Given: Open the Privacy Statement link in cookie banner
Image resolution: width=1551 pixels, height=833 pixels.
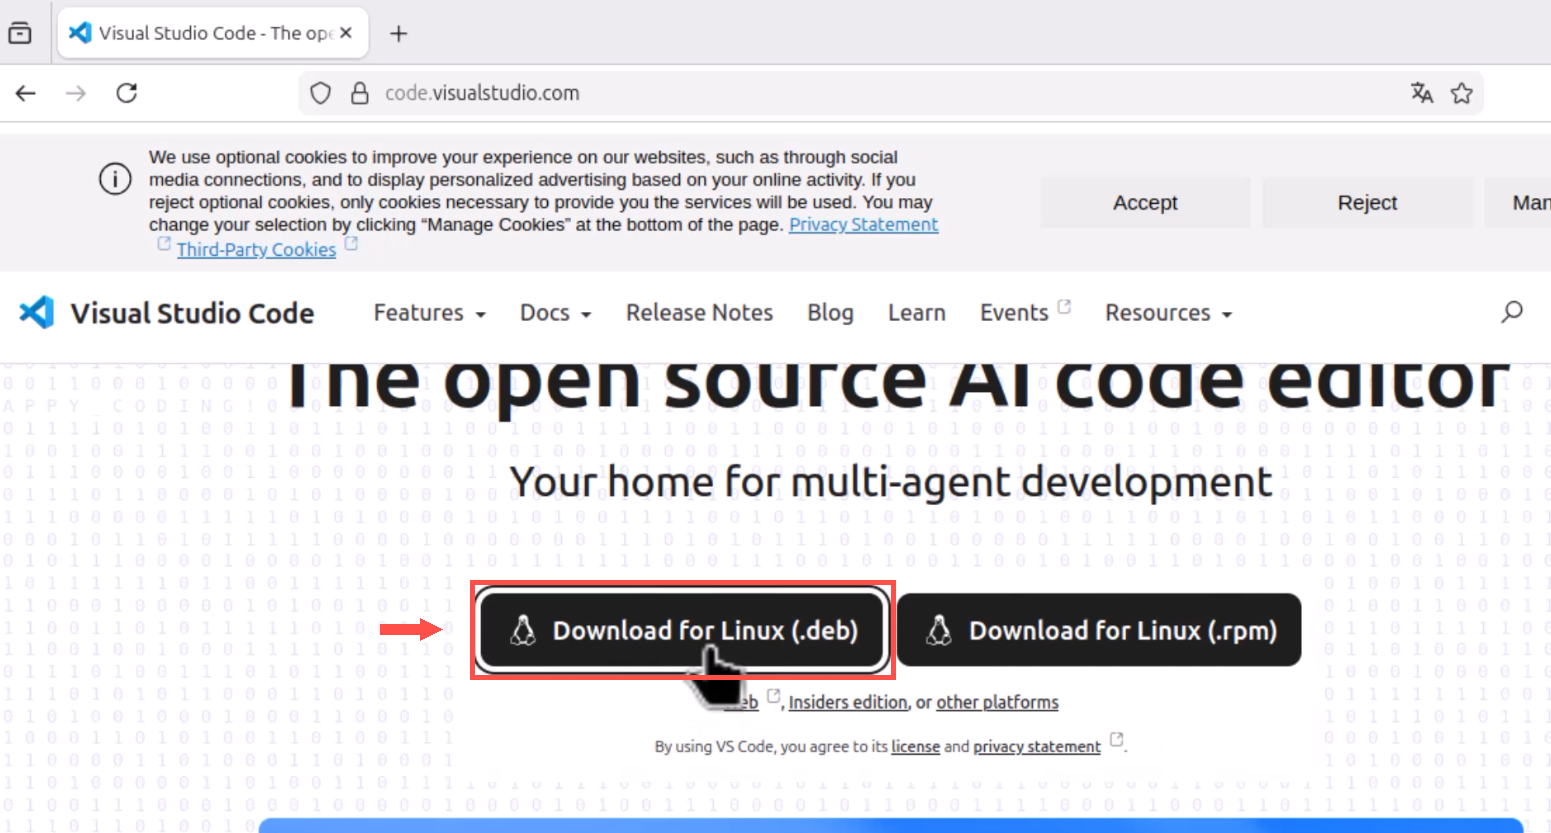Looking at the screenshot, I should click(x=864, y=225).
